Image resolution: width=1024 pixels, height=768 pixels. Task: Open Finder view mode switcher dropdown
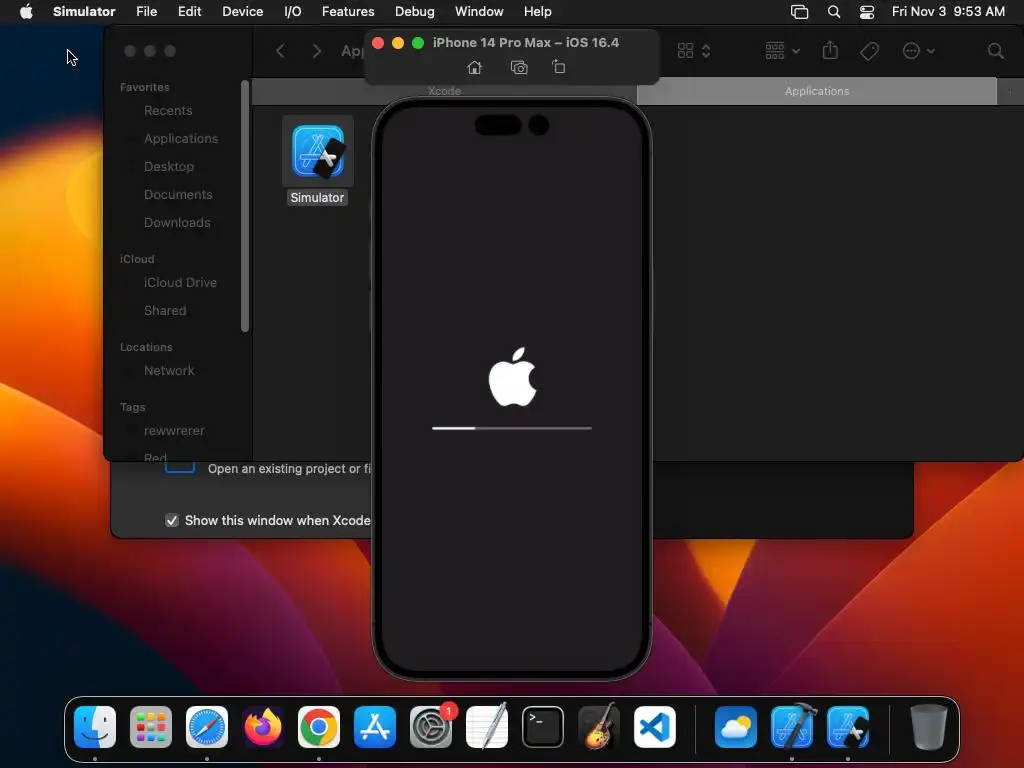[x=694, y=51]
